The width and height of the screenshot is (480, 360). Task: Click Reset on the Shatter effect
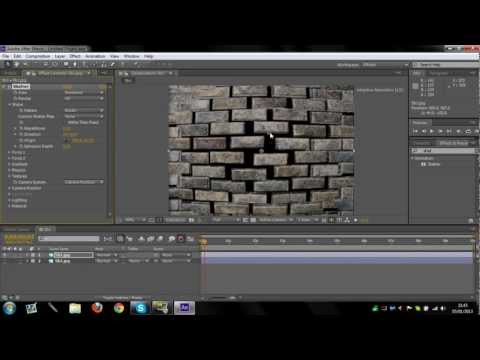point(68,87)
